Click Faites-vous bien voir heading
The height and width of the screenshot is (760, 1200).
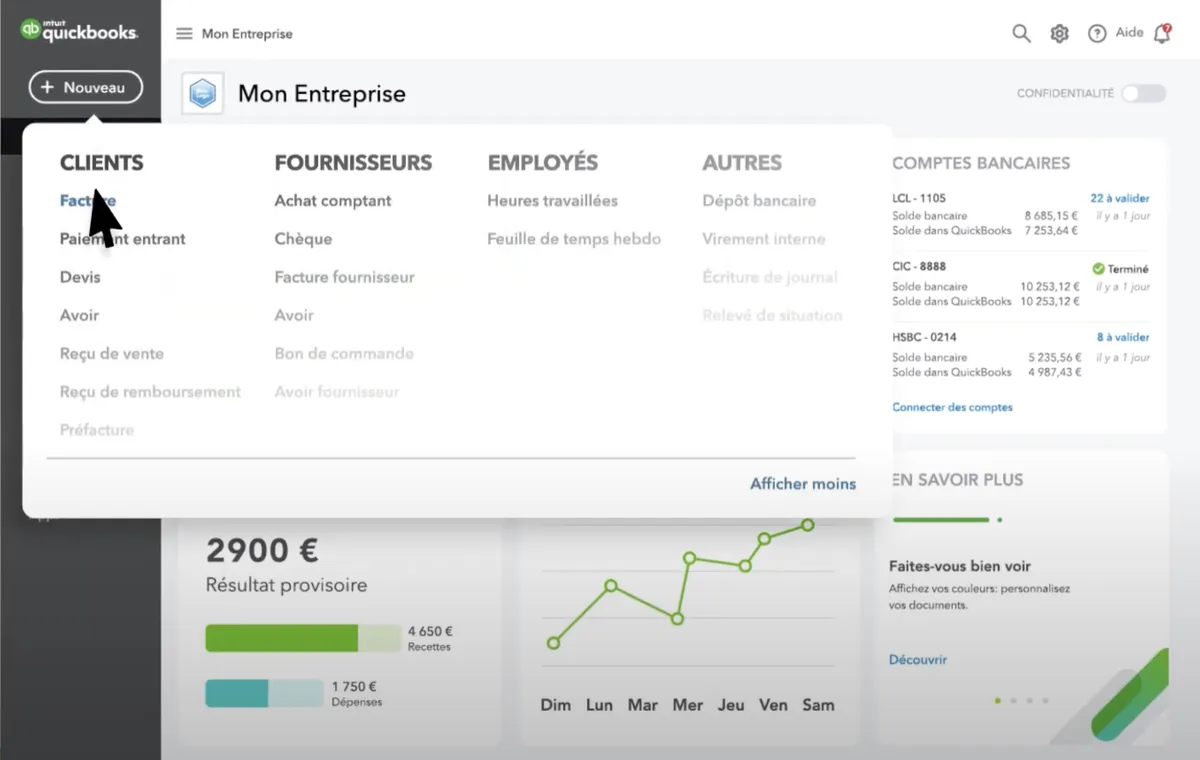coord(960,566)
